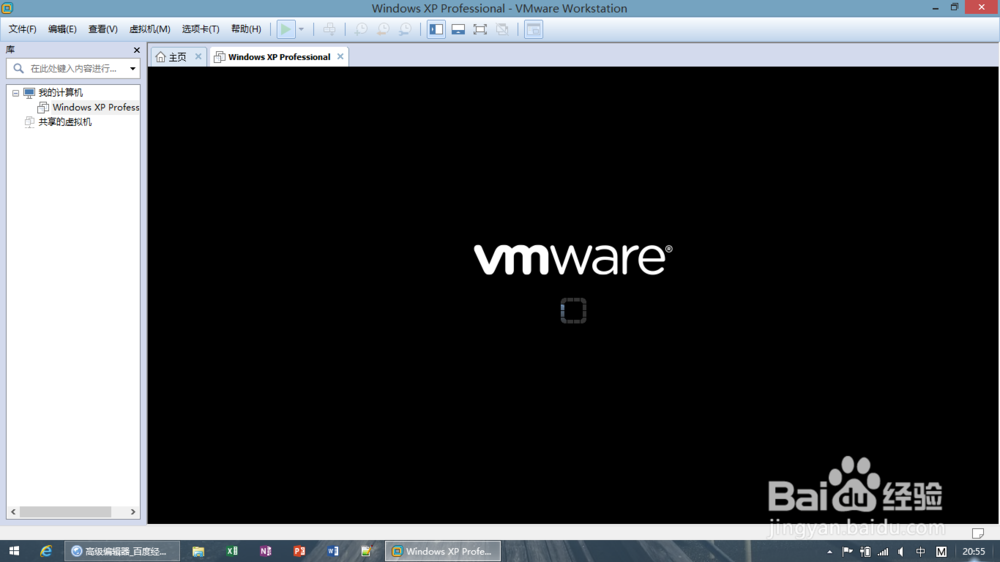Click the Revert to Snapshot toolbar icon
Image resolution: width=1000 pixels, height=562 pixels.
pyautogui.click(x=383, y=29)
